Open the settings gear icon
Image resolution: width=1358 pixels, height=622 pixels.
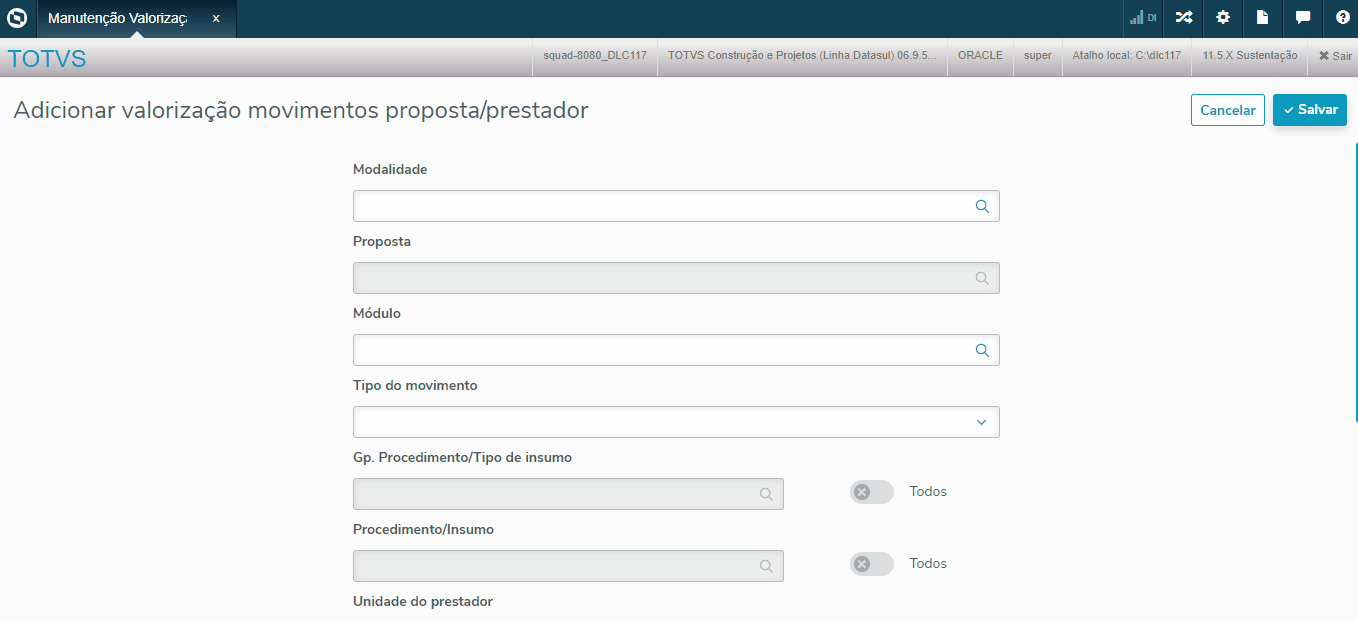[x=1223, y=18]
